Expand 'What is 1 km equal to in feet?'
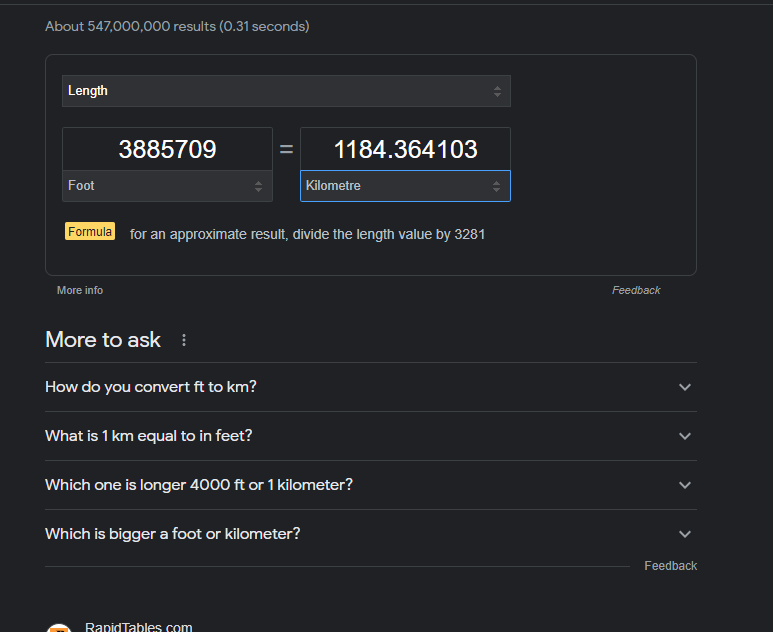Screen dimensions: 773x632 pyautogui.click(x=148, y=436)
